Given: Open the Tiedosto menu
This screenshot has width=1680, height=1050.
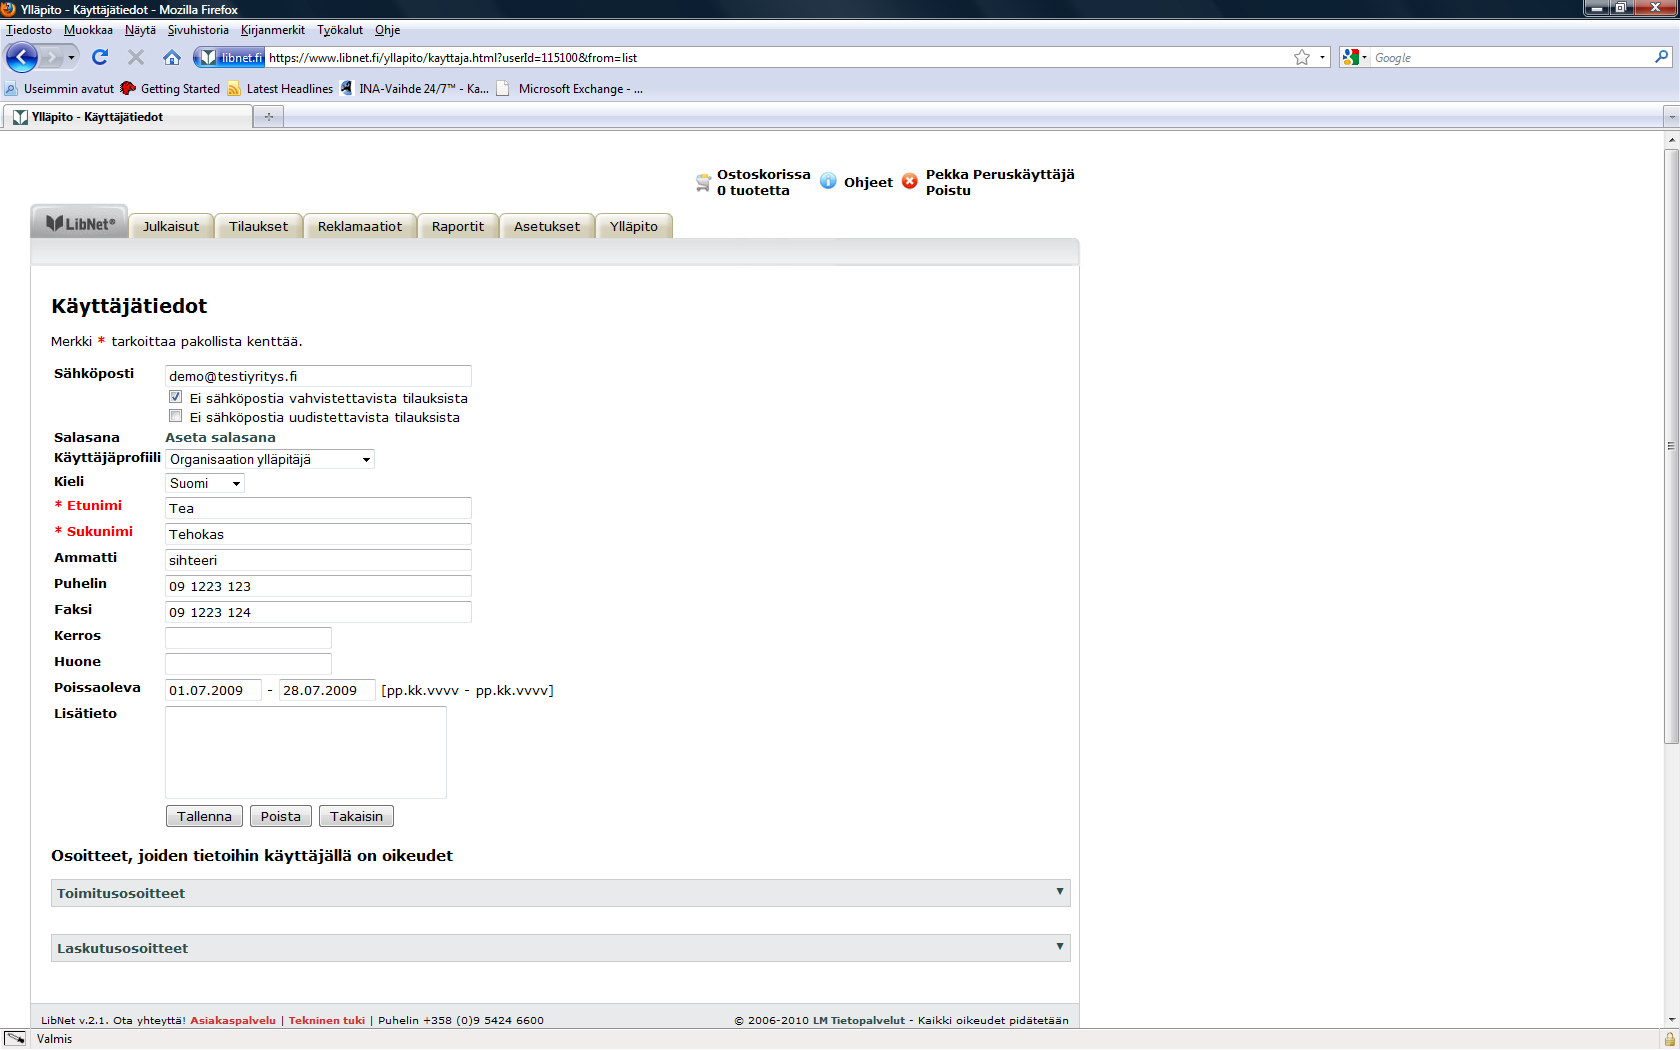Looking at the screenshot, I should coord(29,30).
